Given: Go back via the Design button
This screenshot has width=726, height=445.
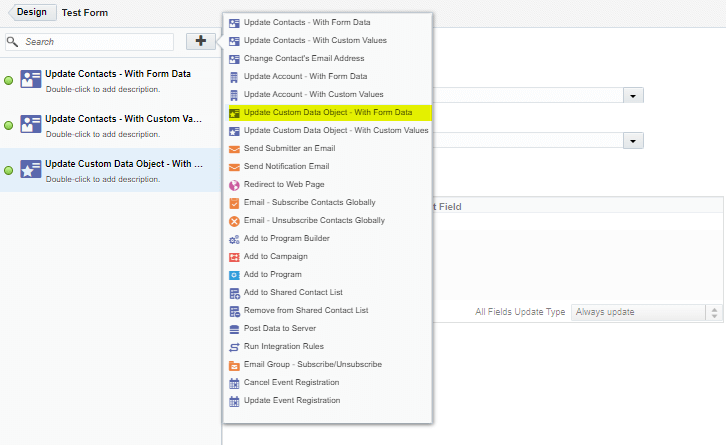Looking at the screenshot, I should [x=32, y=12].
